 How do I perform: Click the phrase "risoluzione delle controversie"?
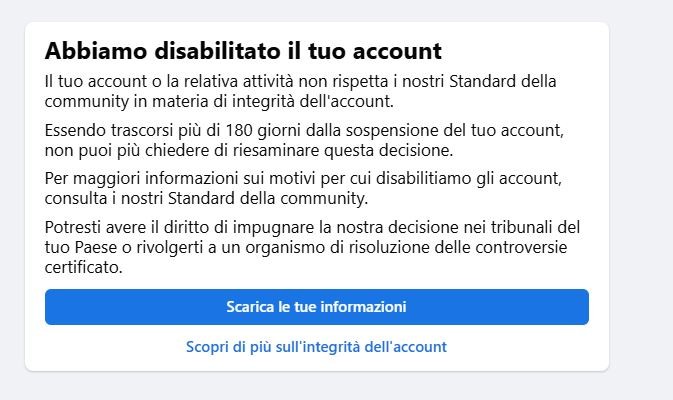458,248
